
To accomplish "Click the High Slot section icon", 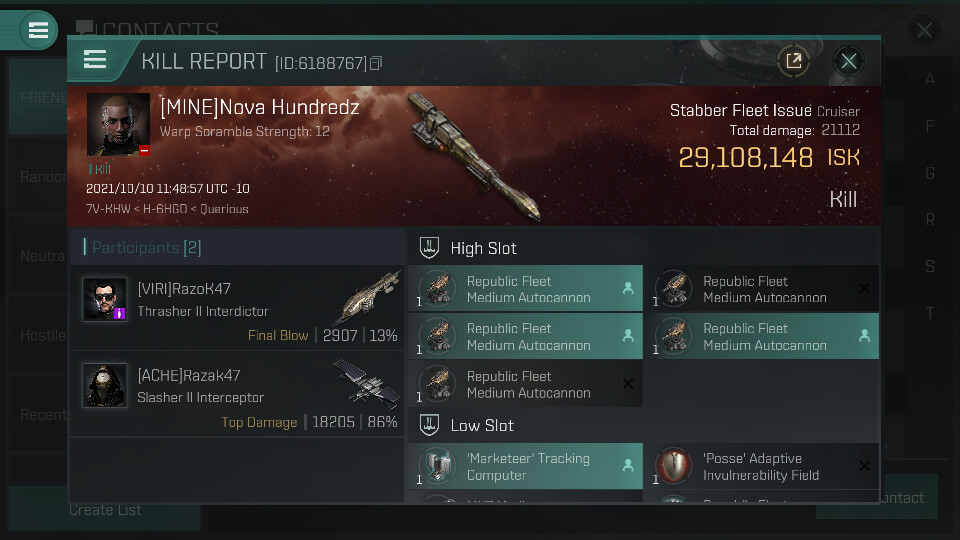I will point(429,248).
